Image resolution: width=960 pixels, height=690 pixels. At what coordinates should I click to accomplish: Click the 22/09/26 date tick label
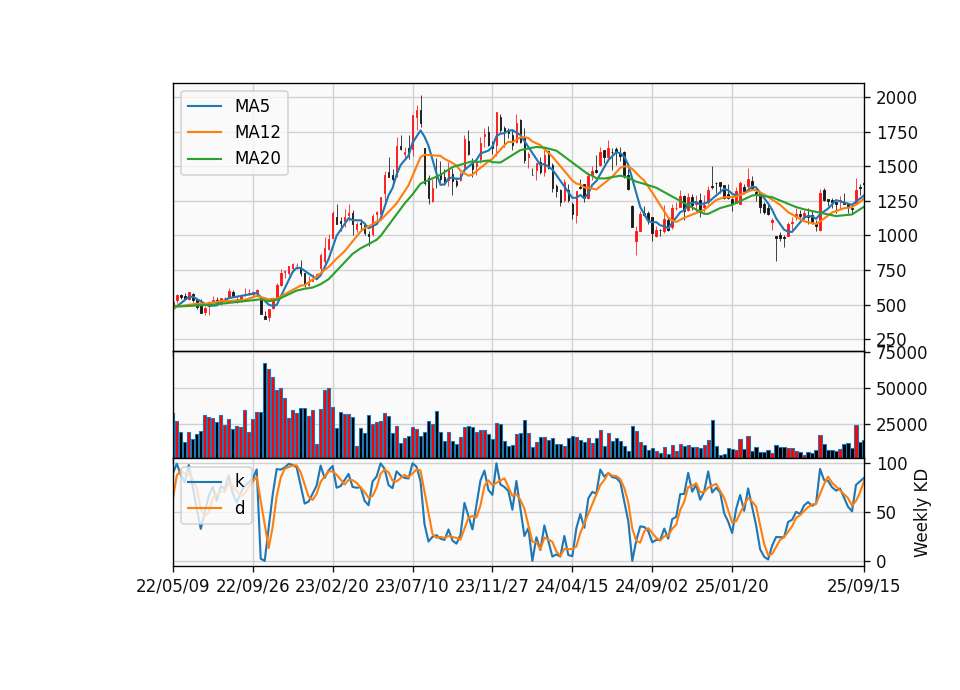point(253,586)
